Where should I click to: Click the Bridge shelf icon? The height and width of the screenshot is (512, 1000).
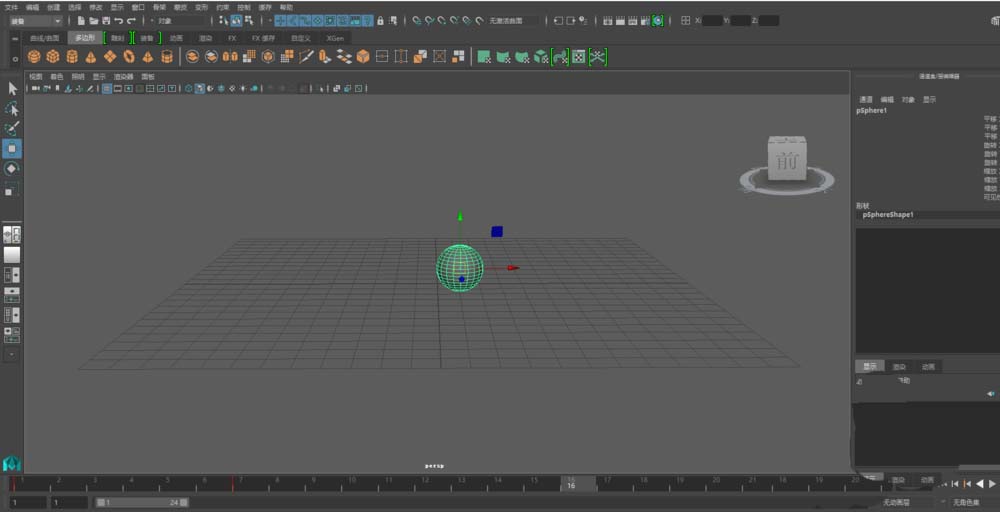[344, 57]
